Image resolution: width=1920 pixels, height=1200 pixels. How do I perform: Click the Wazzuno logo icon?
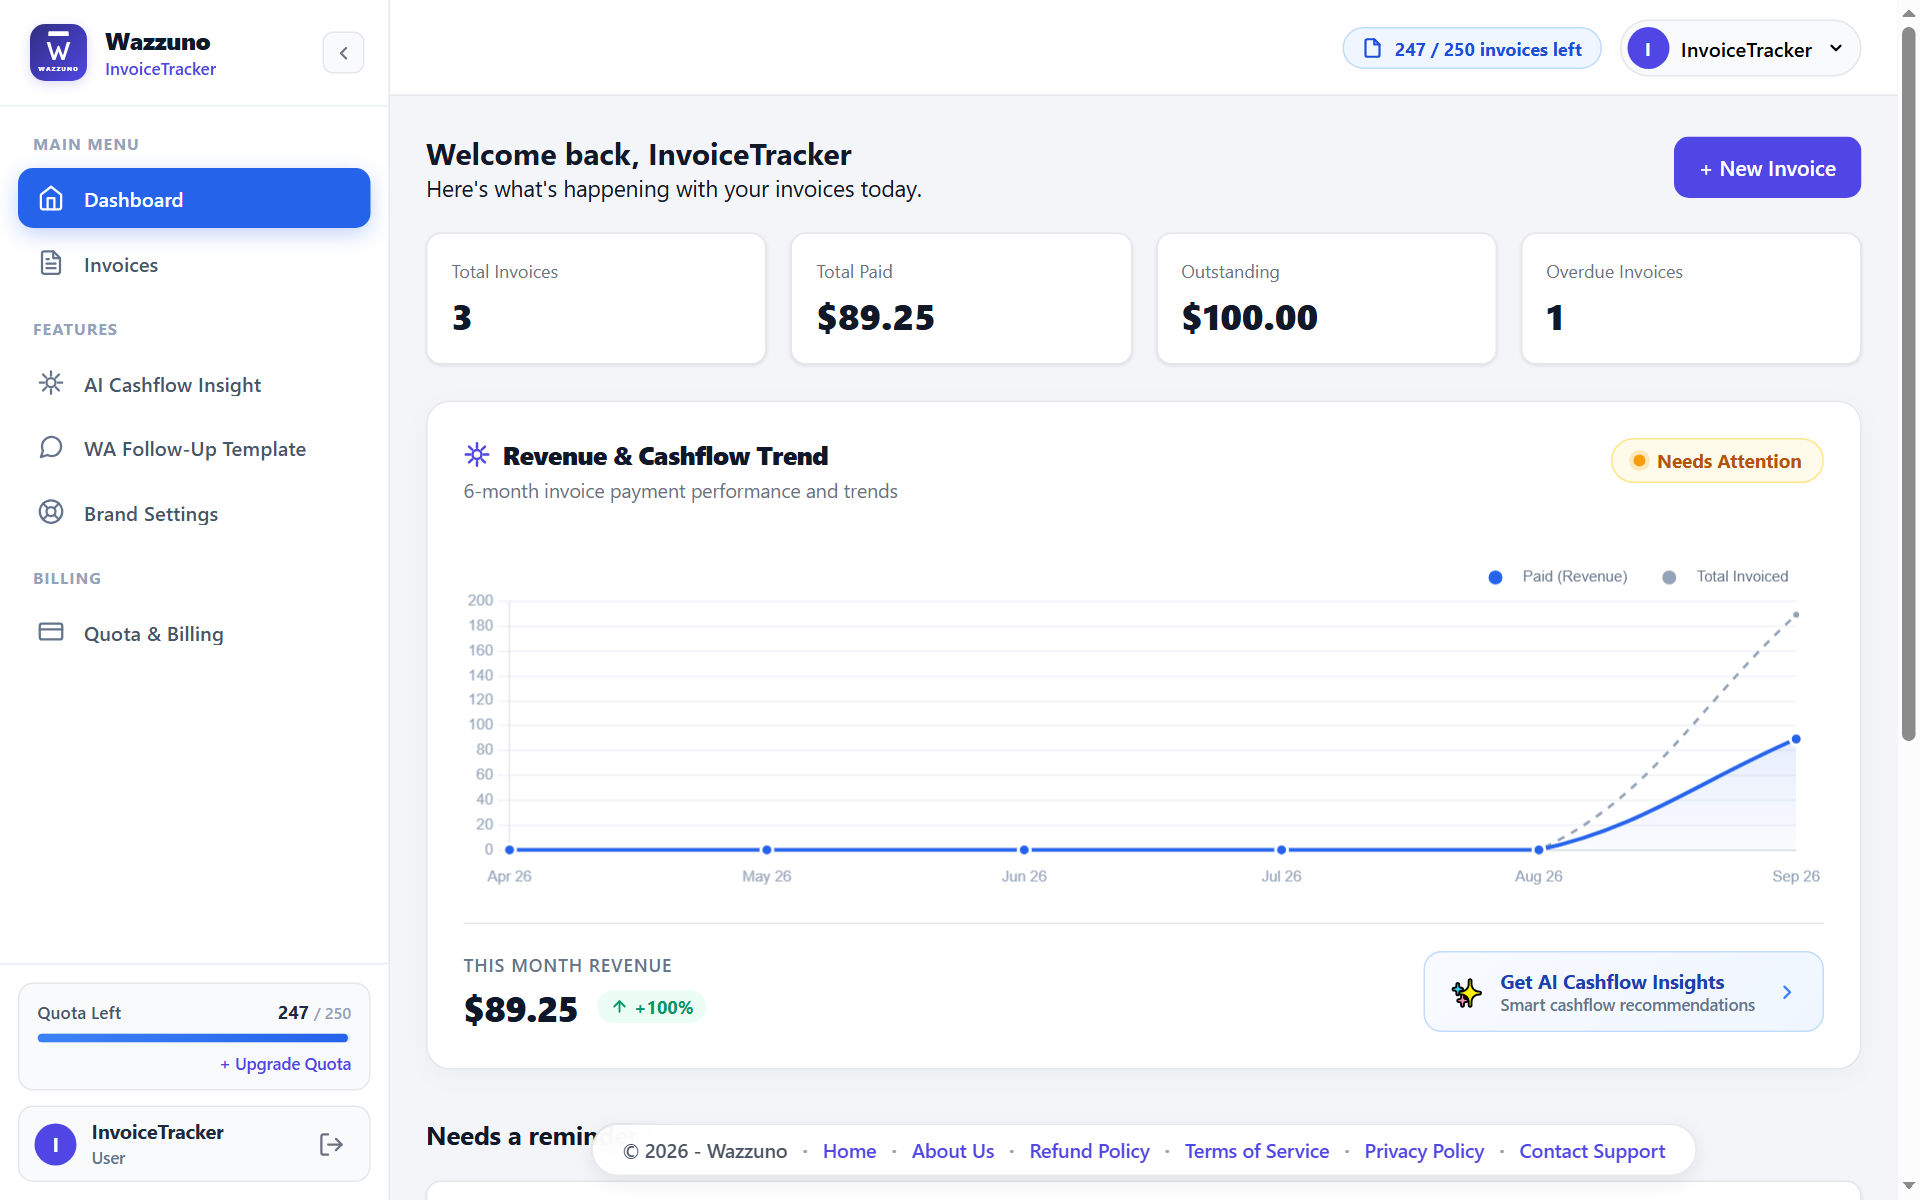tap(58, 52)
